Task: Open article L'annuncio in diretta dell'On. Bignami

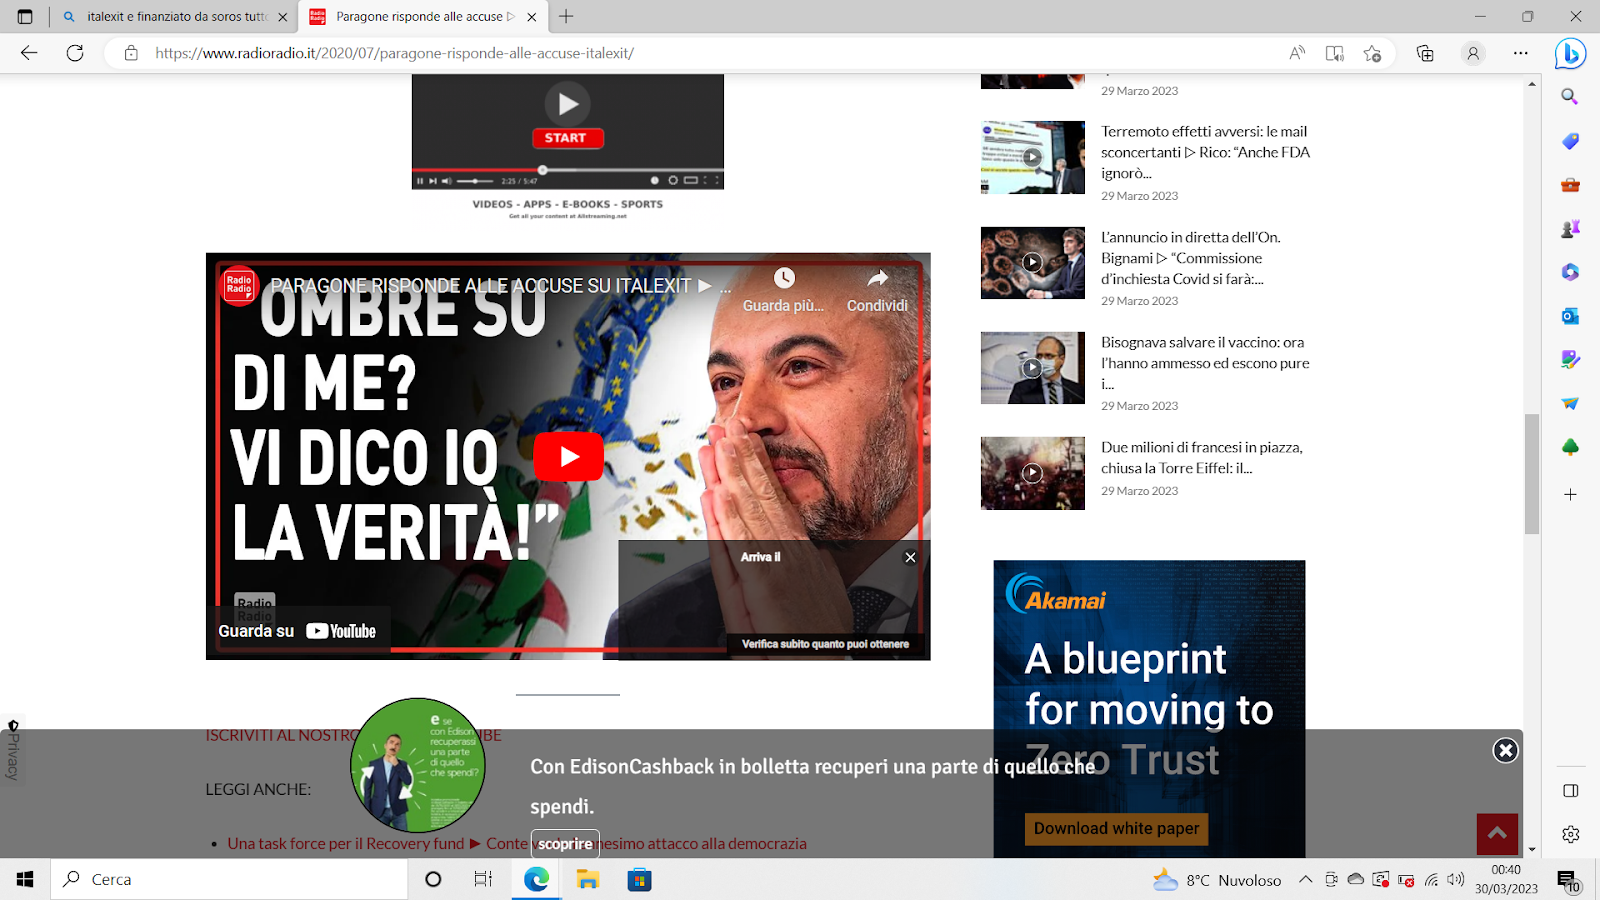Action: point(1190,258)
